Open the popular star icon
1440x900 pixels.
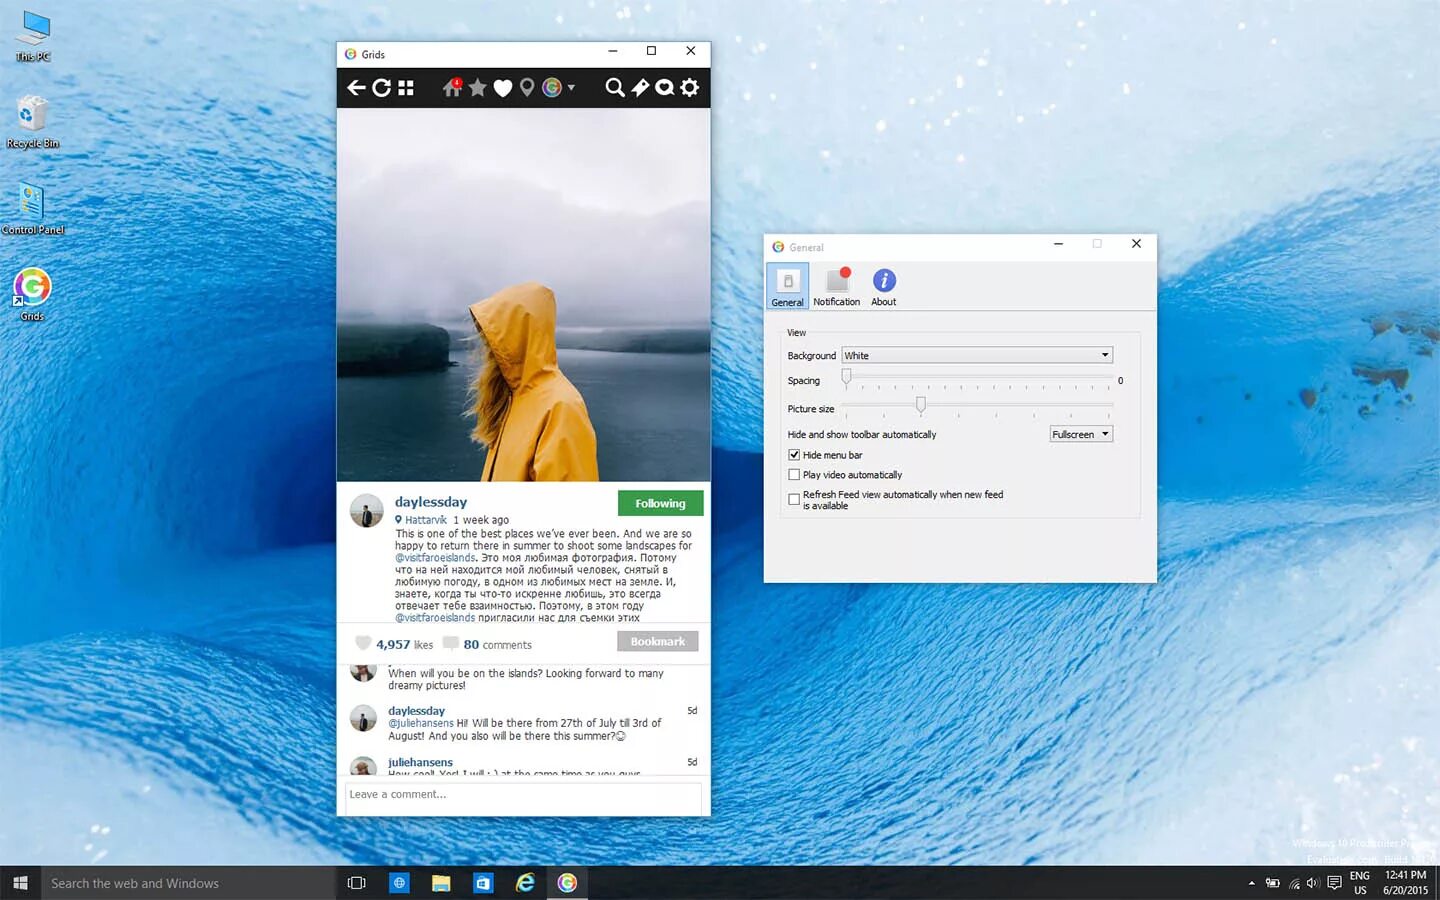[x=478, y=88]
